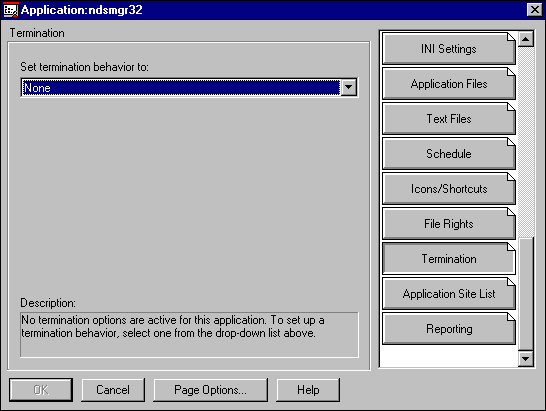Close the Application:ndsmgr32 dialog
This screenshot has height=411, width=546.
pos(534,10)
